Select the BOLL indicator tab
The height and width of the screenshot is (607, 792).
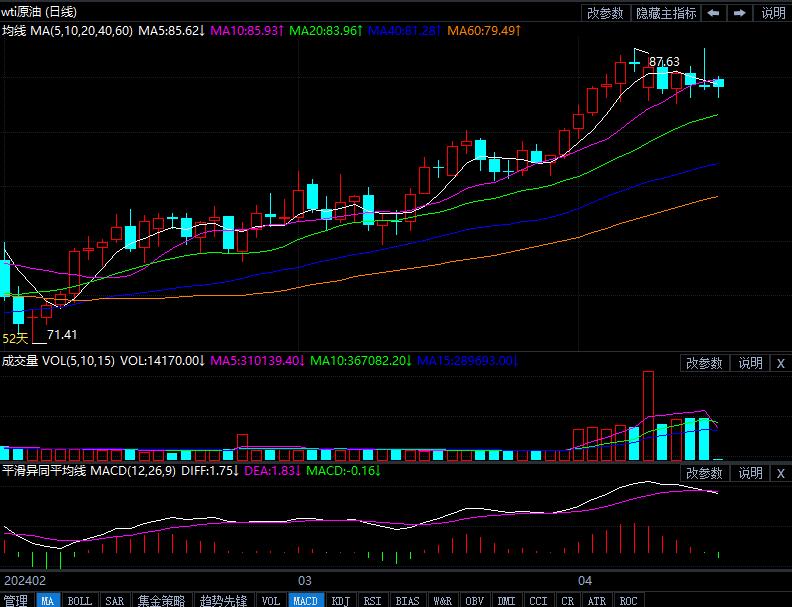click(x=80, y=600)
